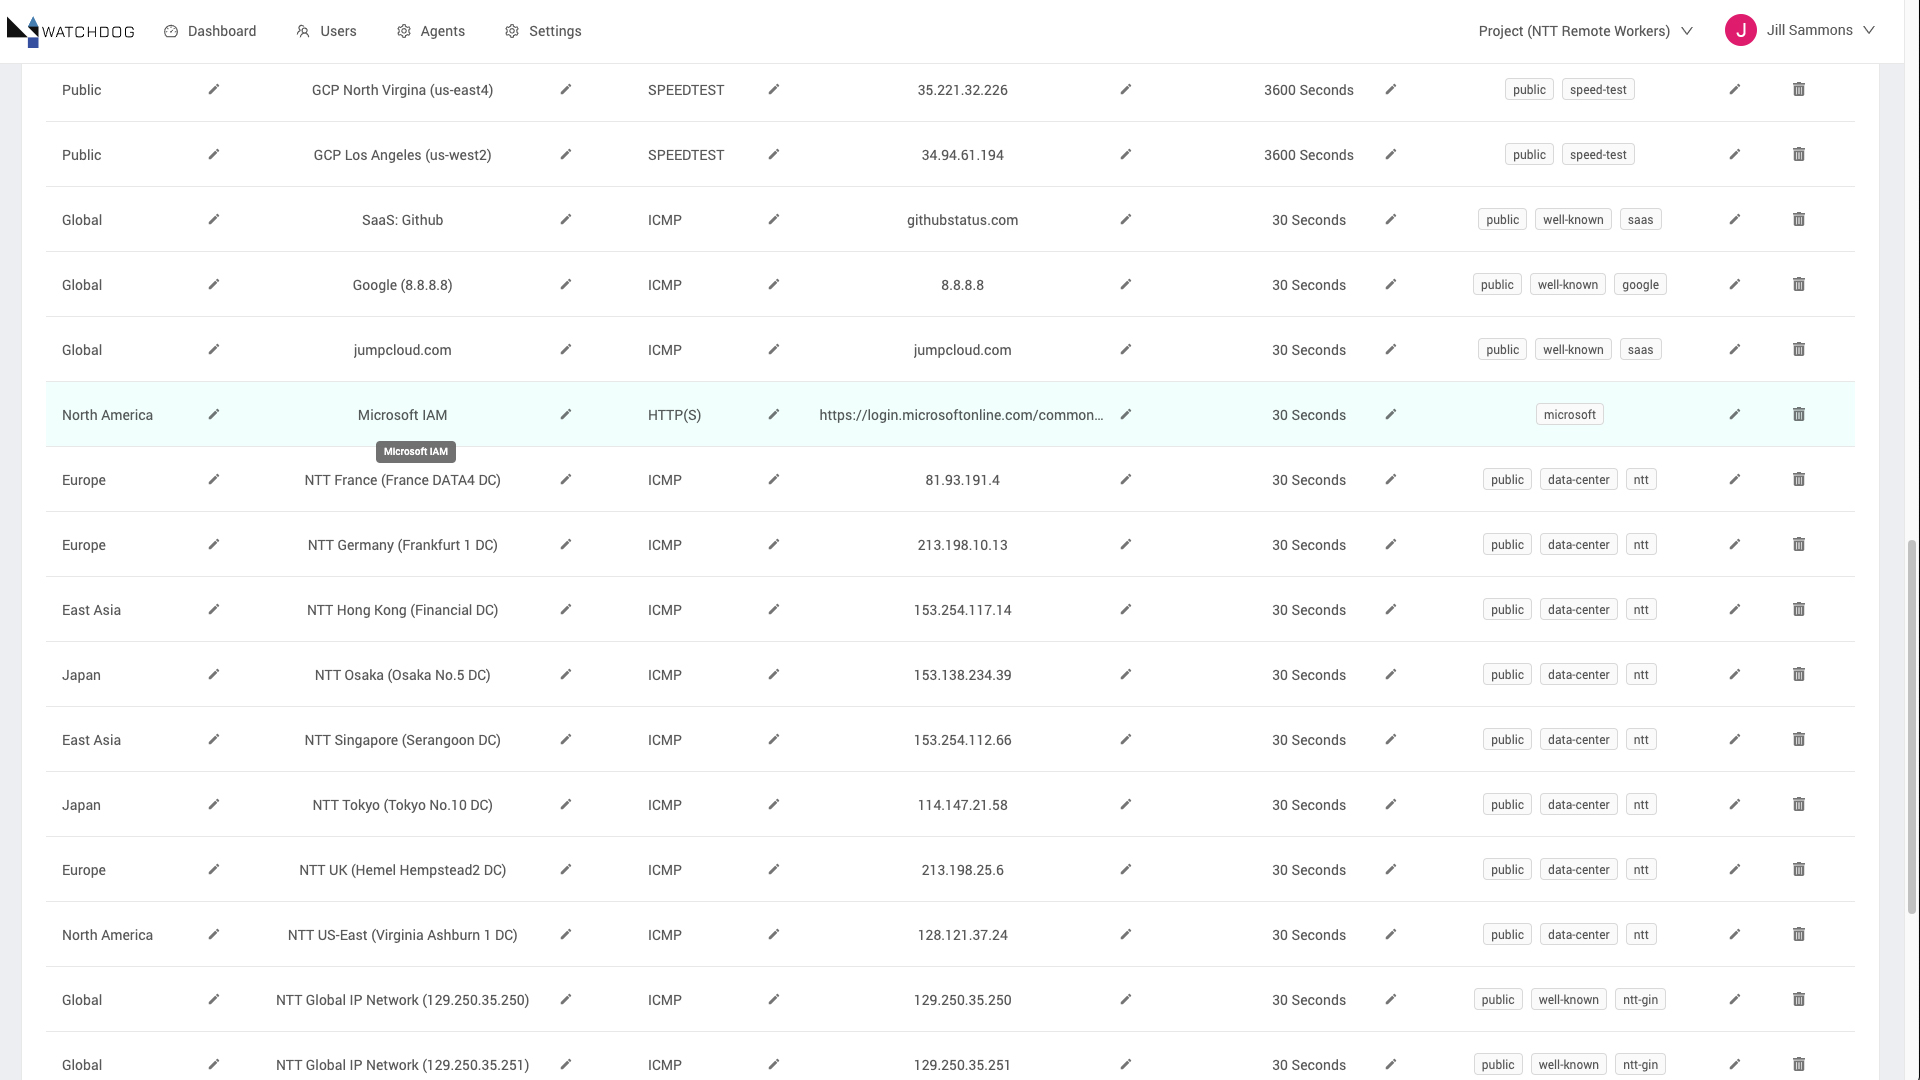Click the google tag
Viewport: 1920px width, 1080px height.
[x=1640, y=284]
